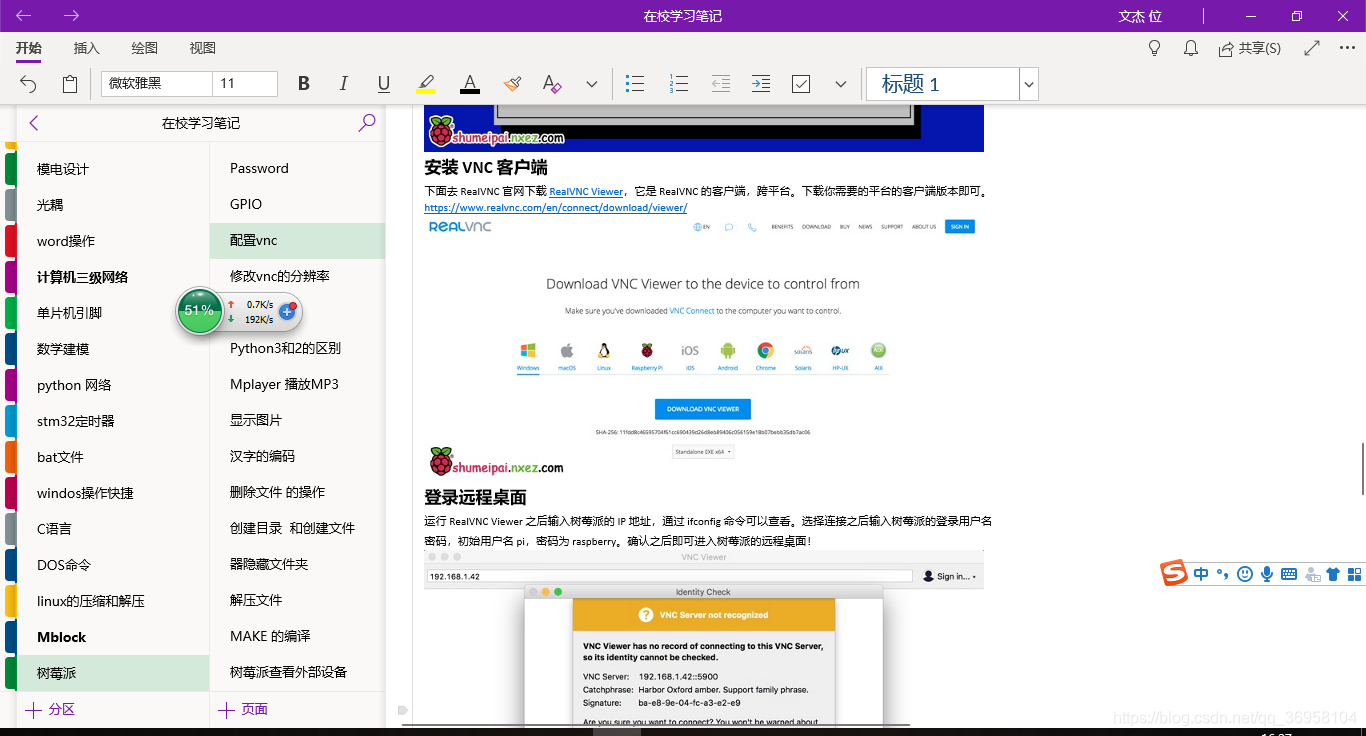Toggle italic formatting
This screenshot has height=736, width=1366.
(344, 84)
